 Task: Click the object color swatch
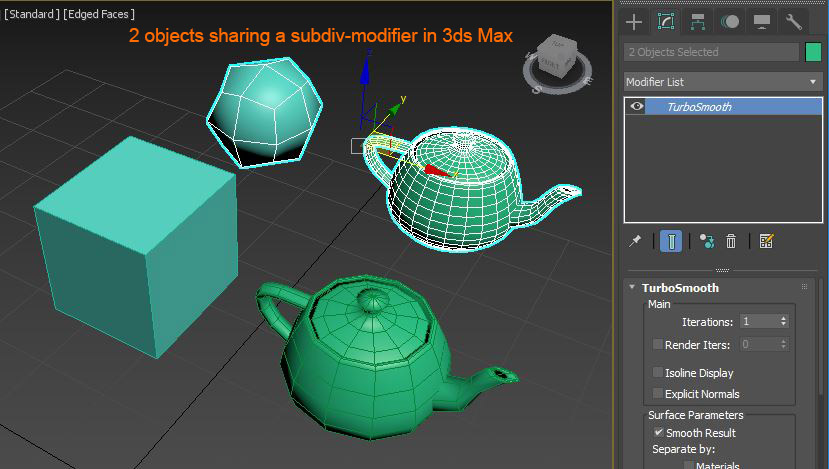click(813, 52)
